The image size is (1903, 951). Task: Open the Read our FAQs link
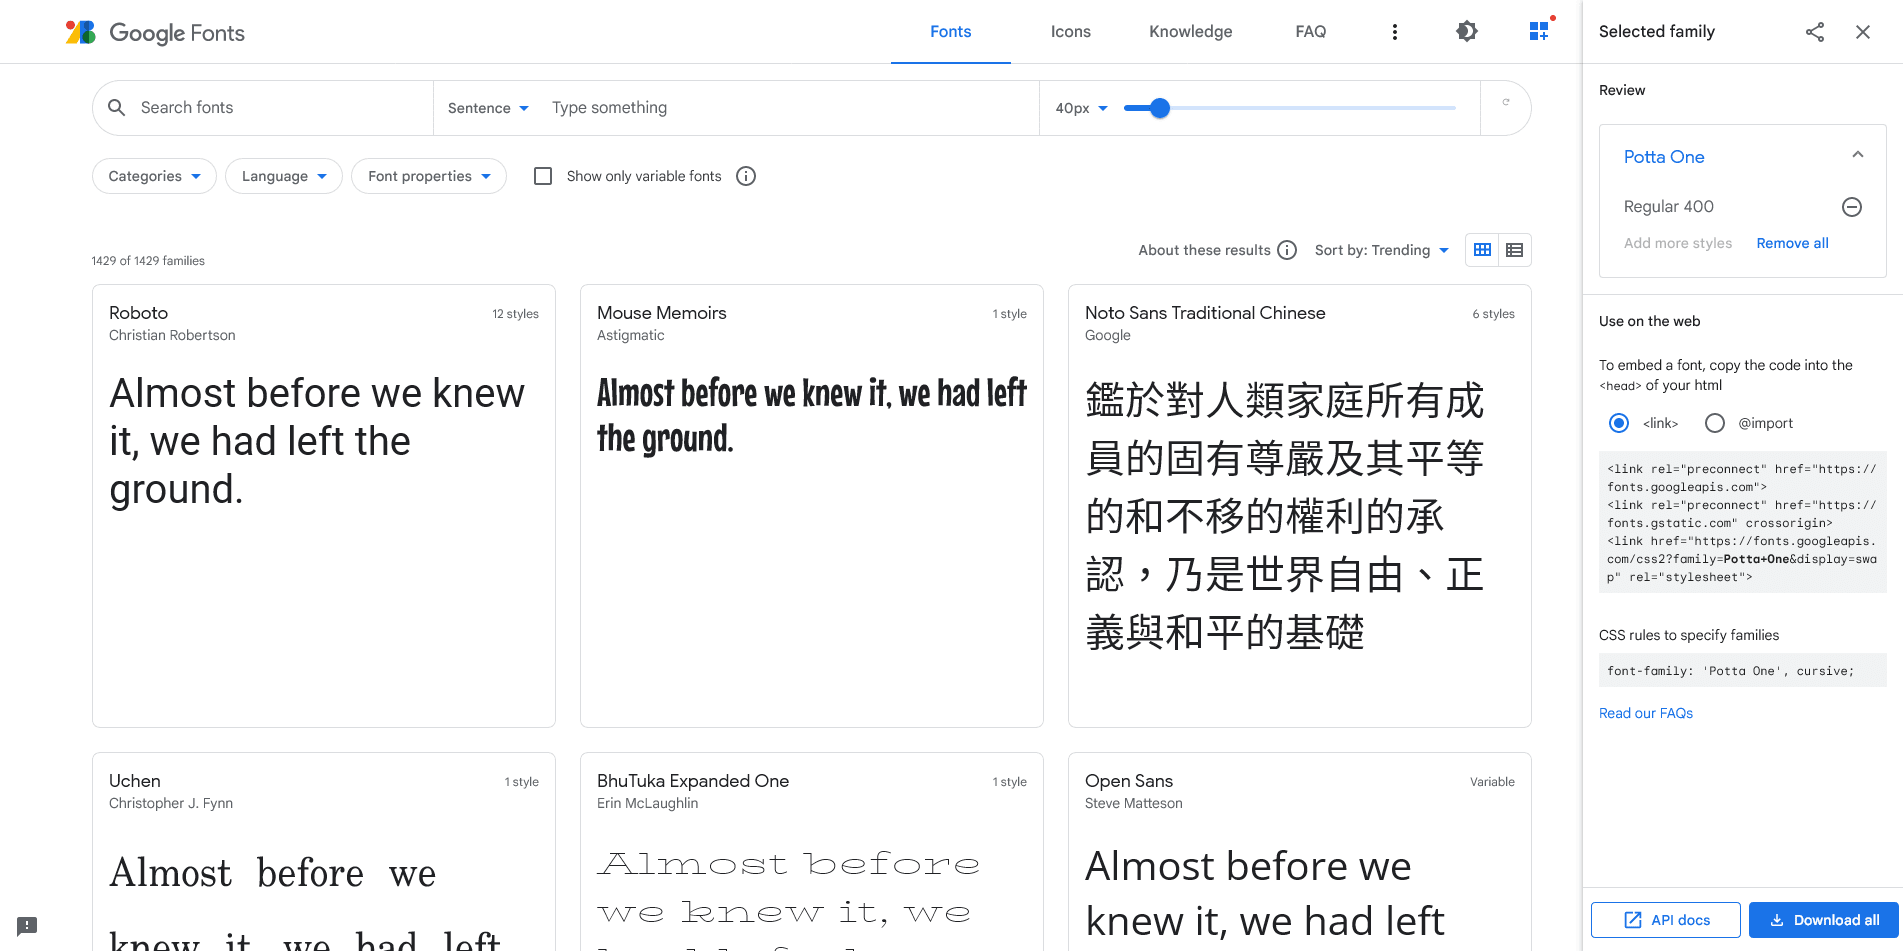(x=1645, y=713)
